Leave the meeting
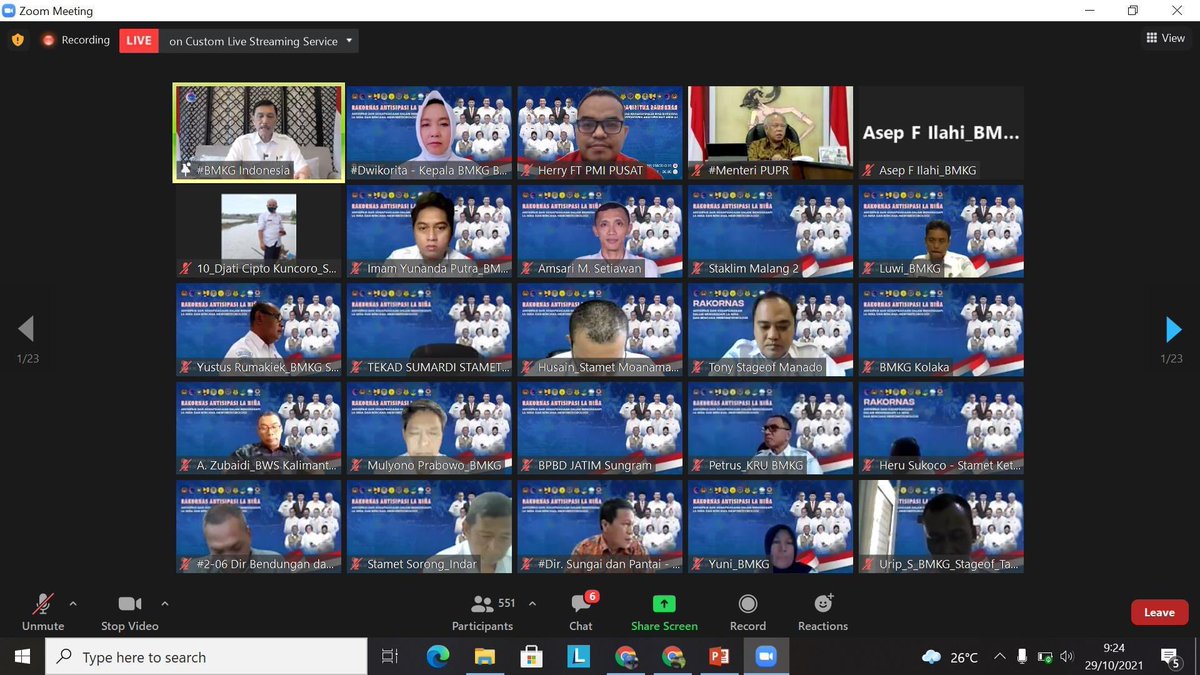 pos(1159,612)
